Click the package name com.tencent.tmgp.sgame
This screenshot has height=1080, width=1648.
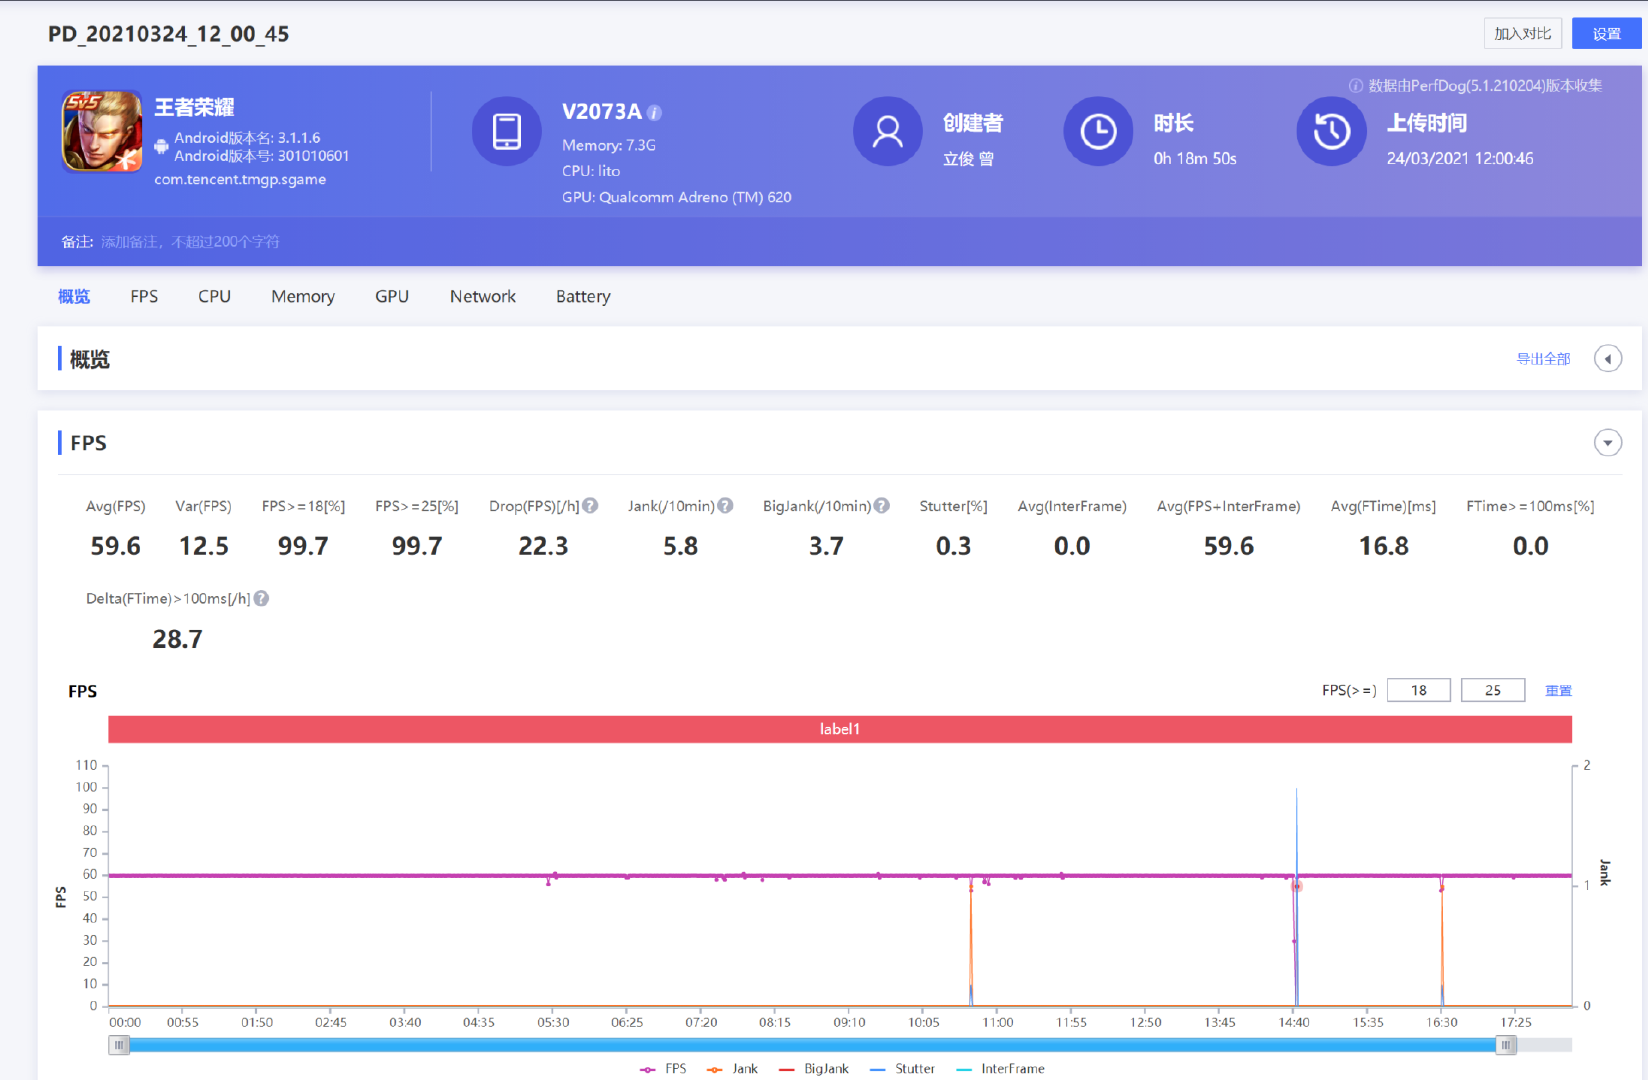click(240, 179)
